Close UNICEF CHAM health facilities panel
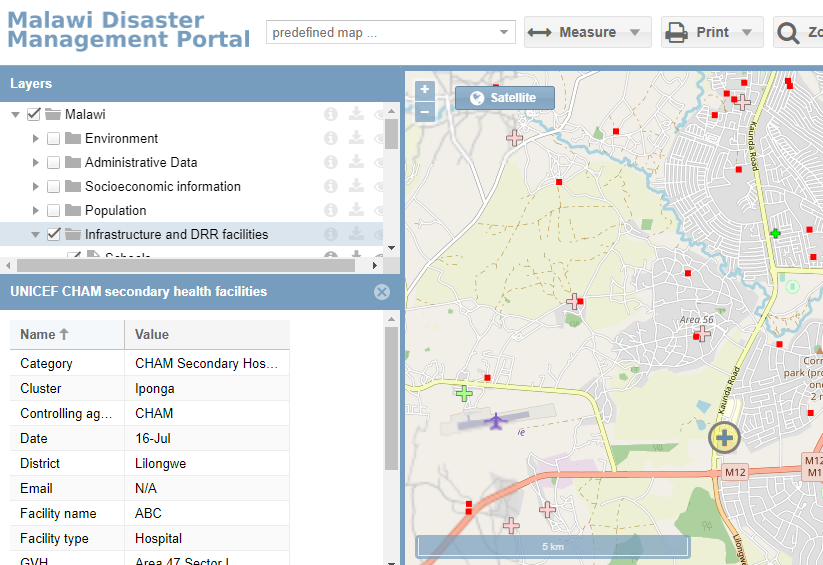Screen dimensions: 823x565 382,292
